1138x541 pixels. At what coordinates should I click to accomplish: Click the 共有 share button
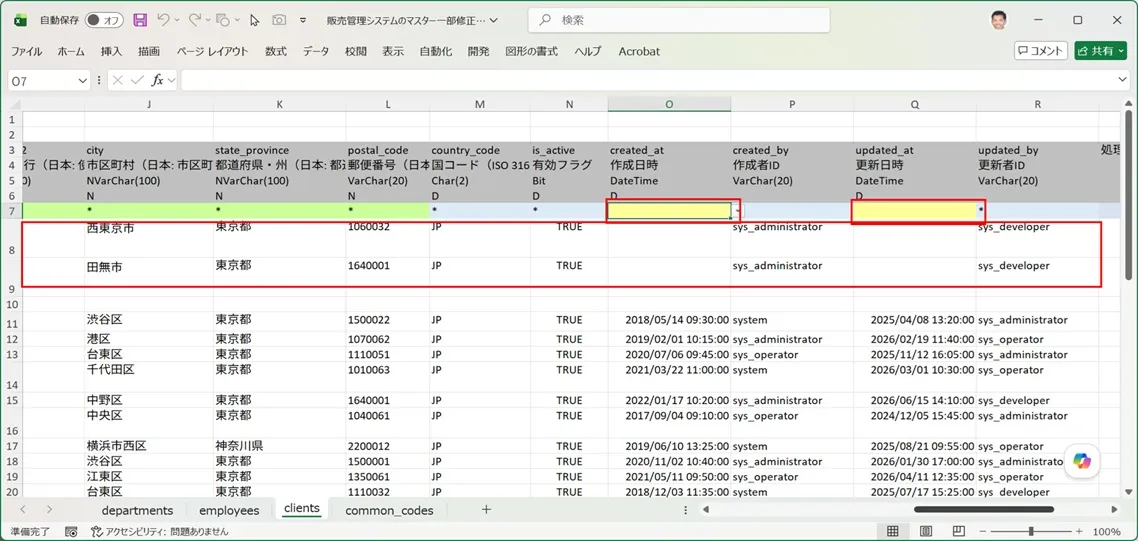pyautogui.click(x=1101, y=51)
